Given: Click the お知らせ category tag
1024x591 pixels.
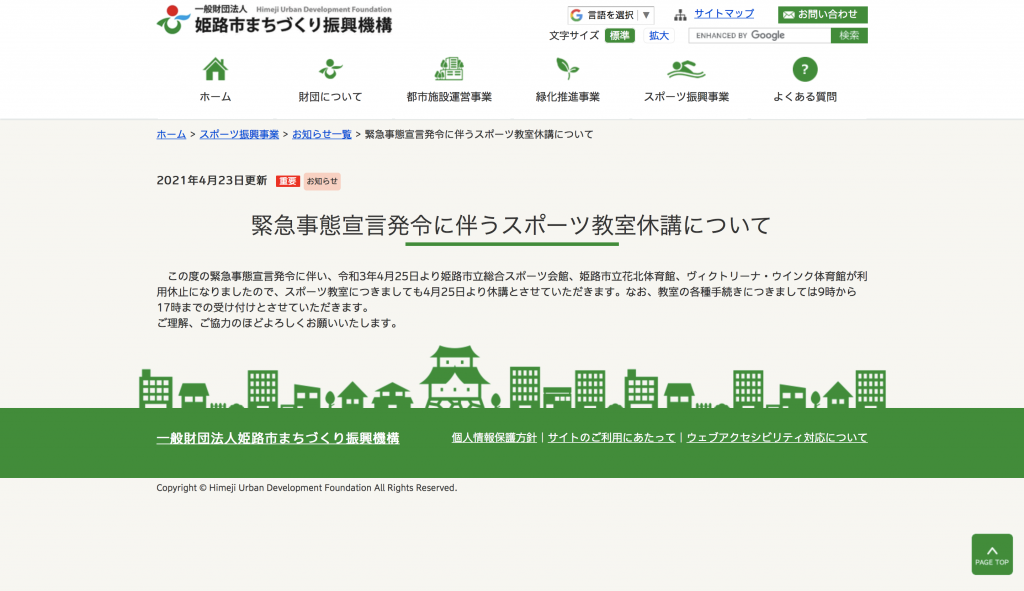Looking at the screenshot, I should coord(322,181).
